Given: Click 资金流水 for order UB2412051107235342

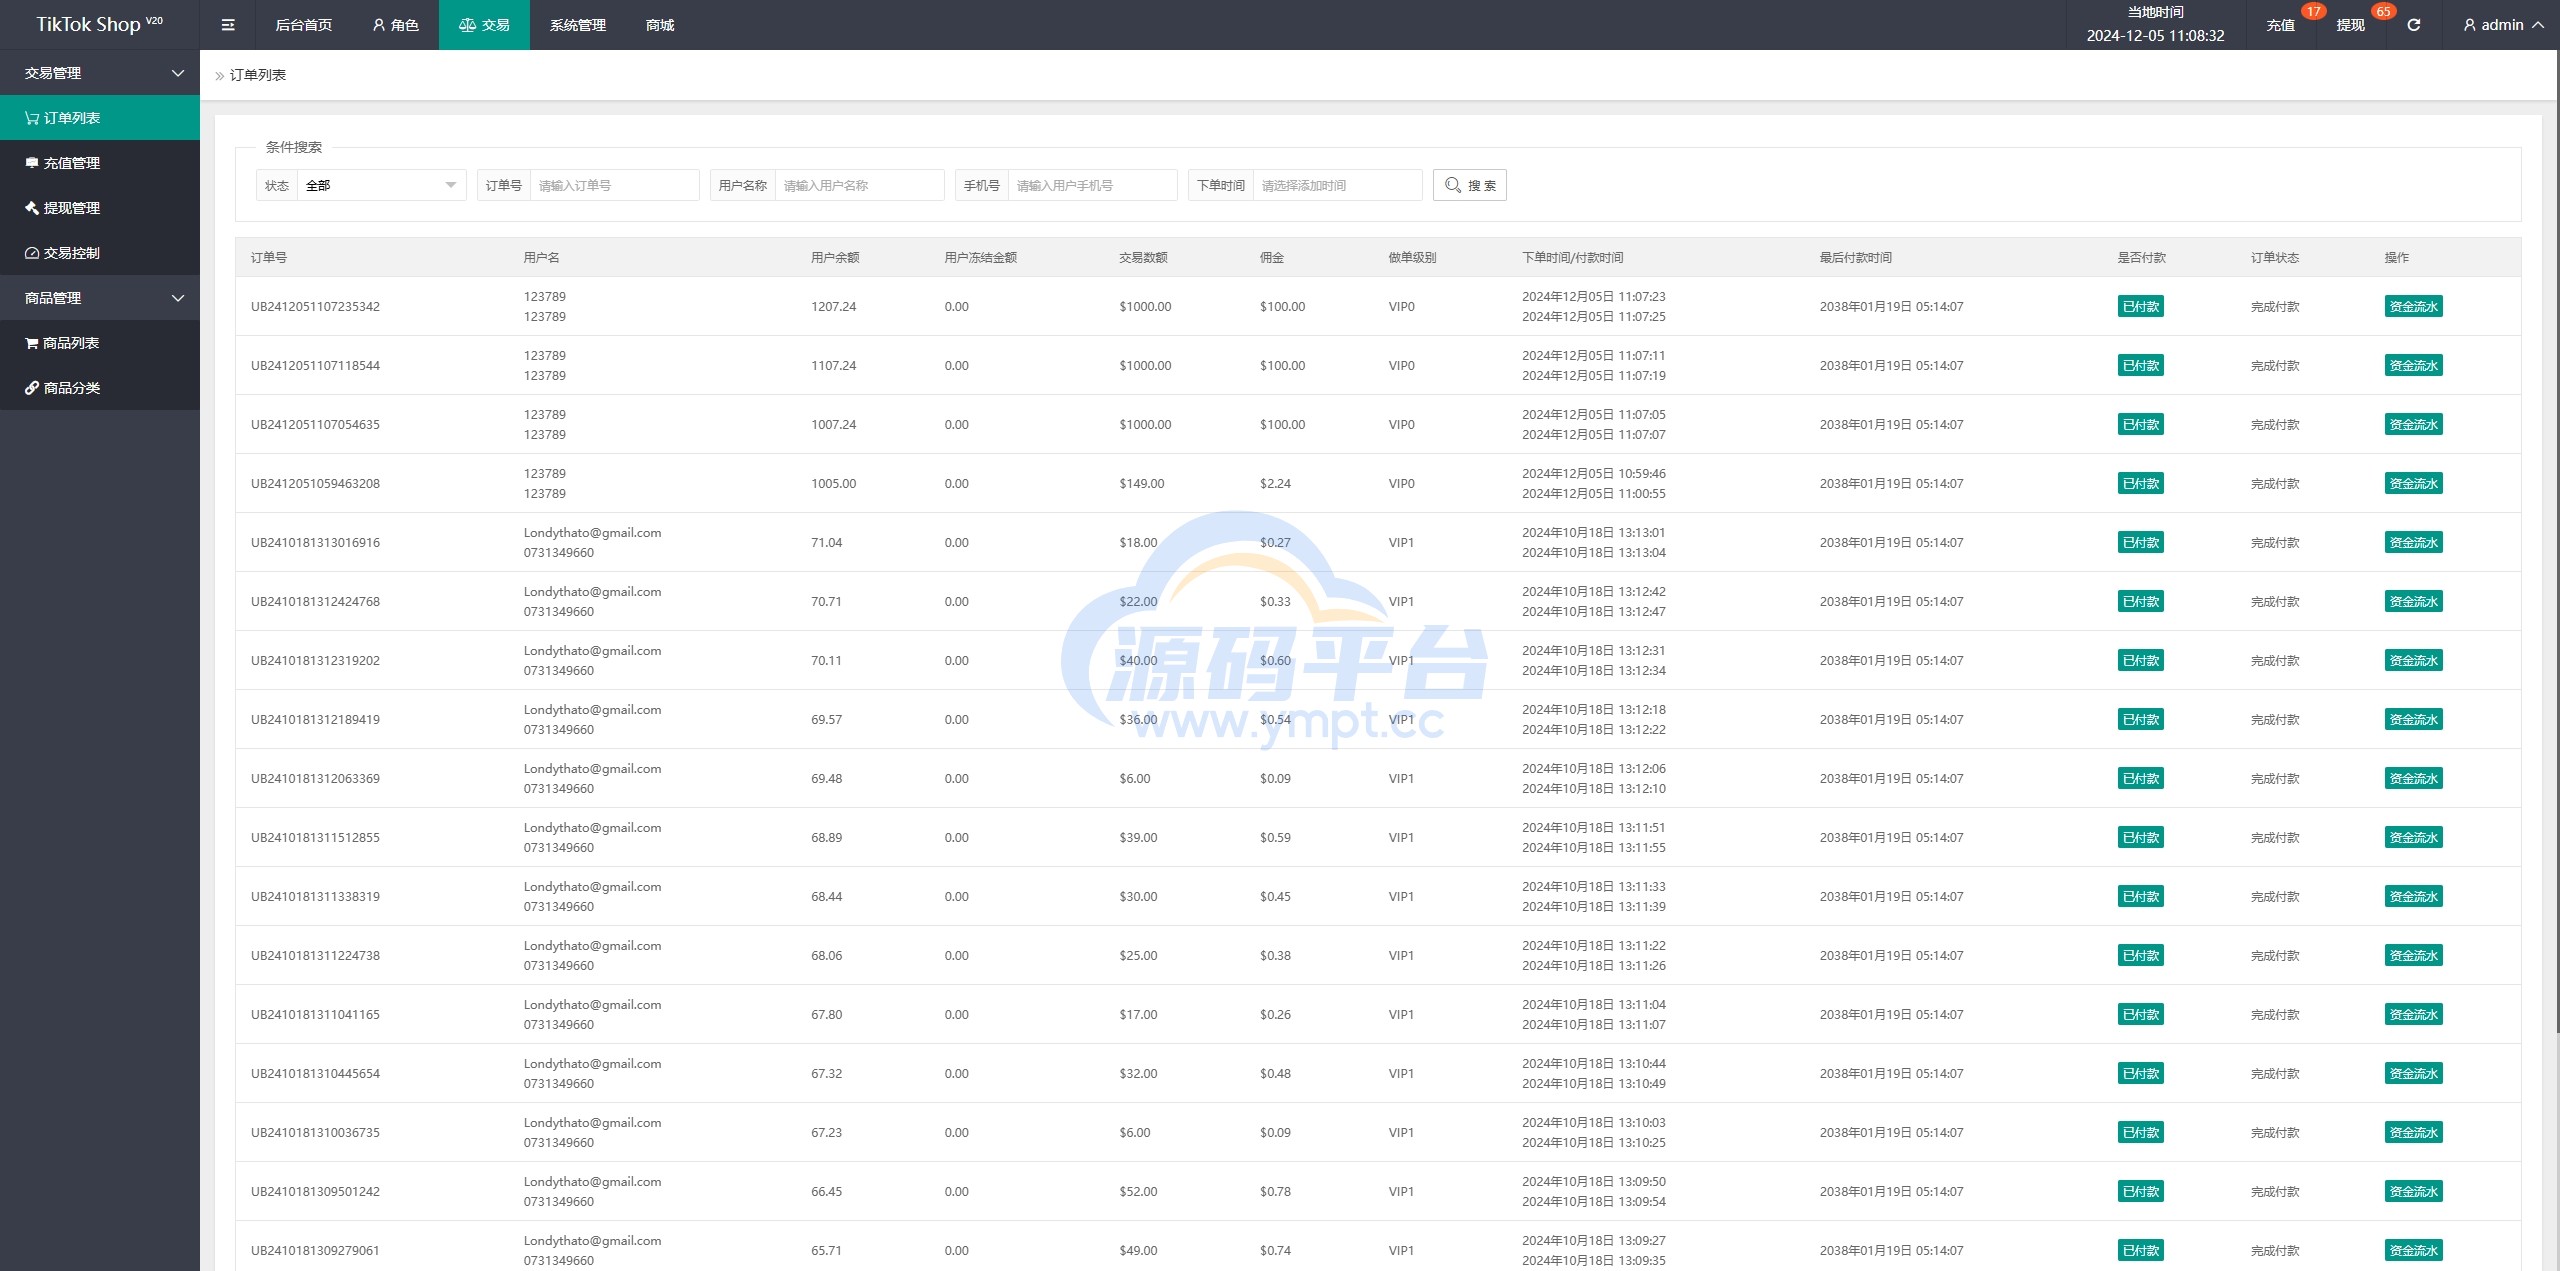Looking at the screenshot, I should [2413, 307].
